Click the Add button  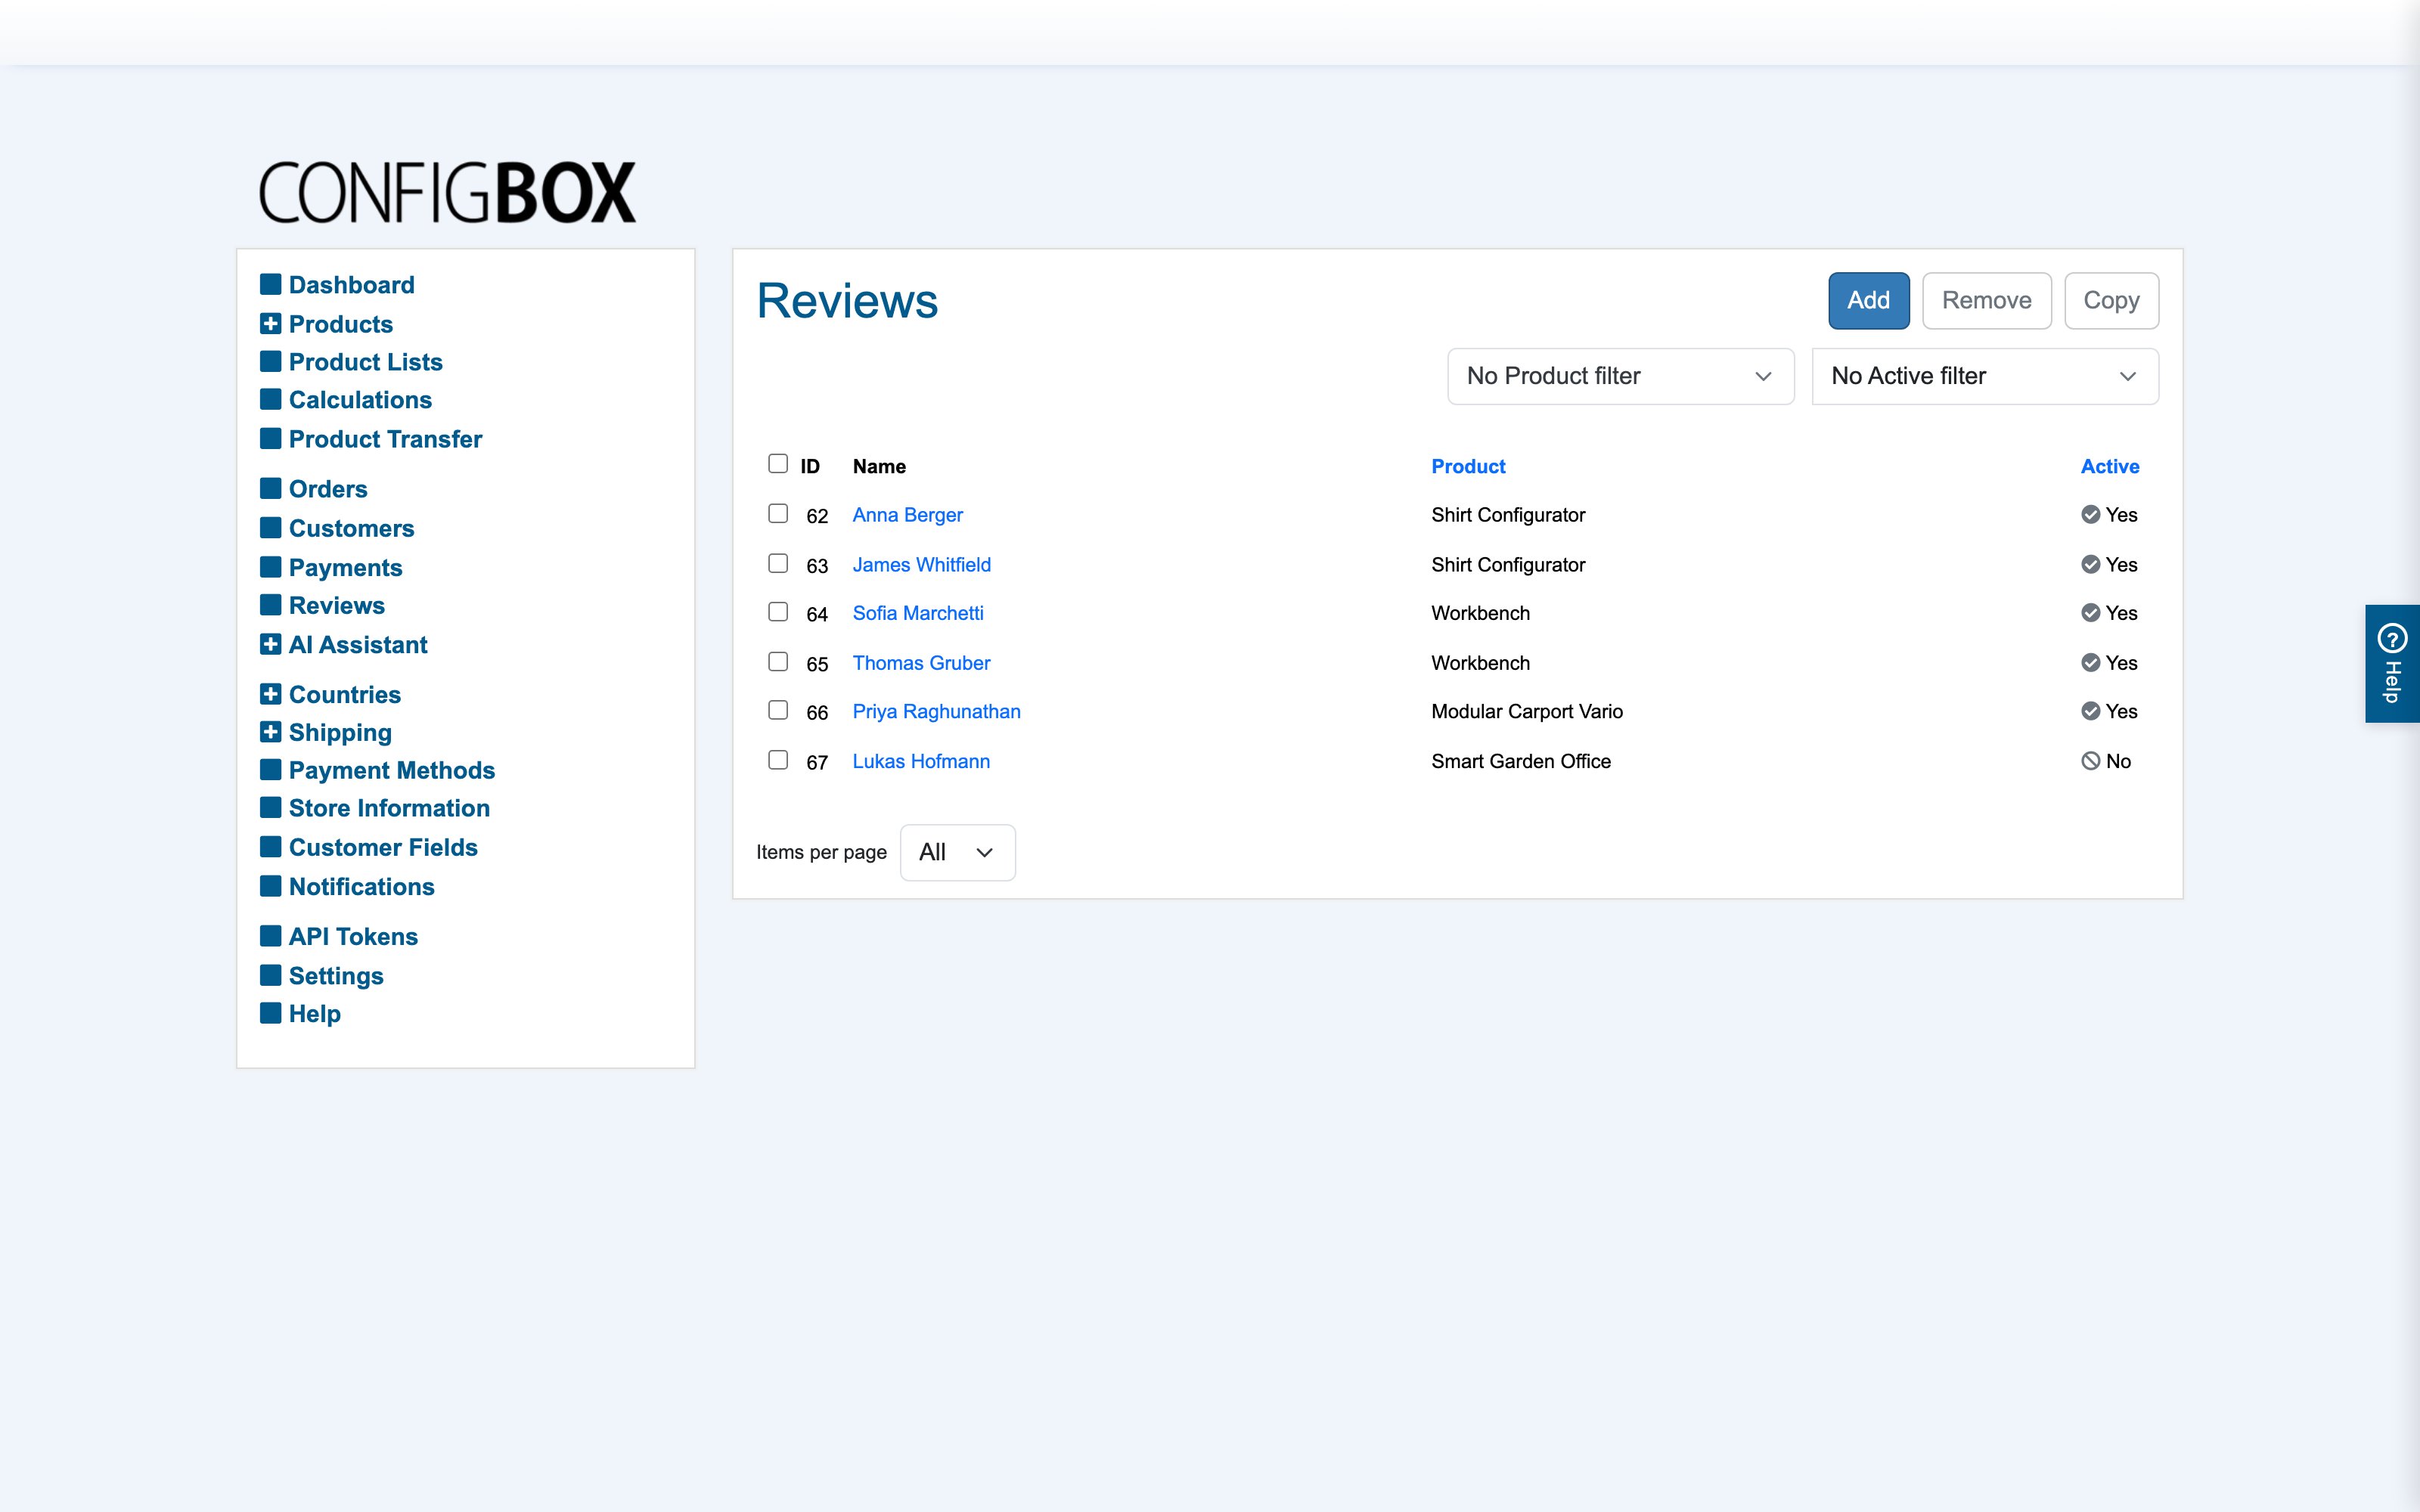click(x=1868, y=300)
